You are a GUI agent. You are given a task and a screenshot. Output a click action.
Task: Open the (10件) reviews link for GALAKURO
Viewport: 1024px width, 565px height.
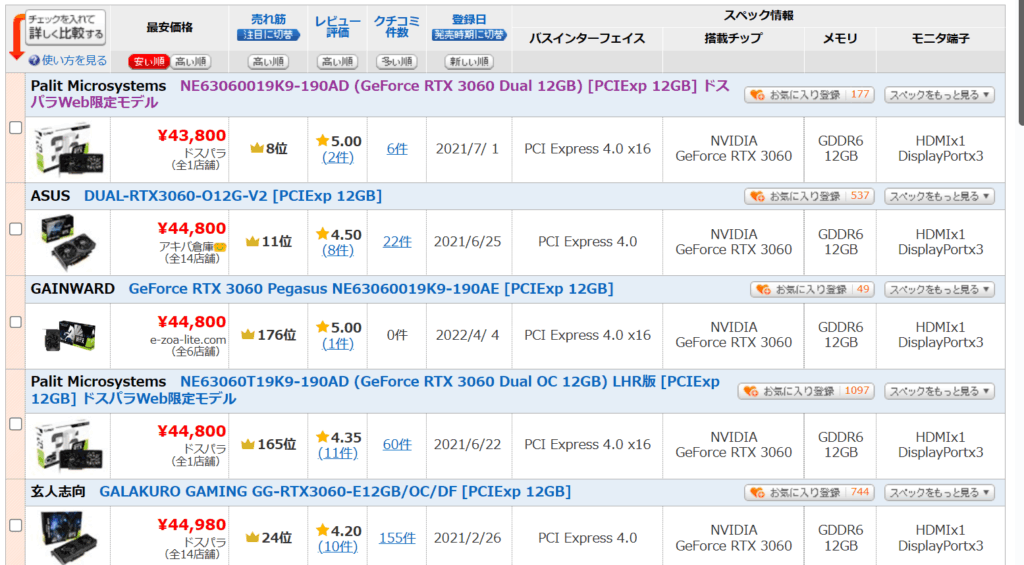(x=338, y=546)
